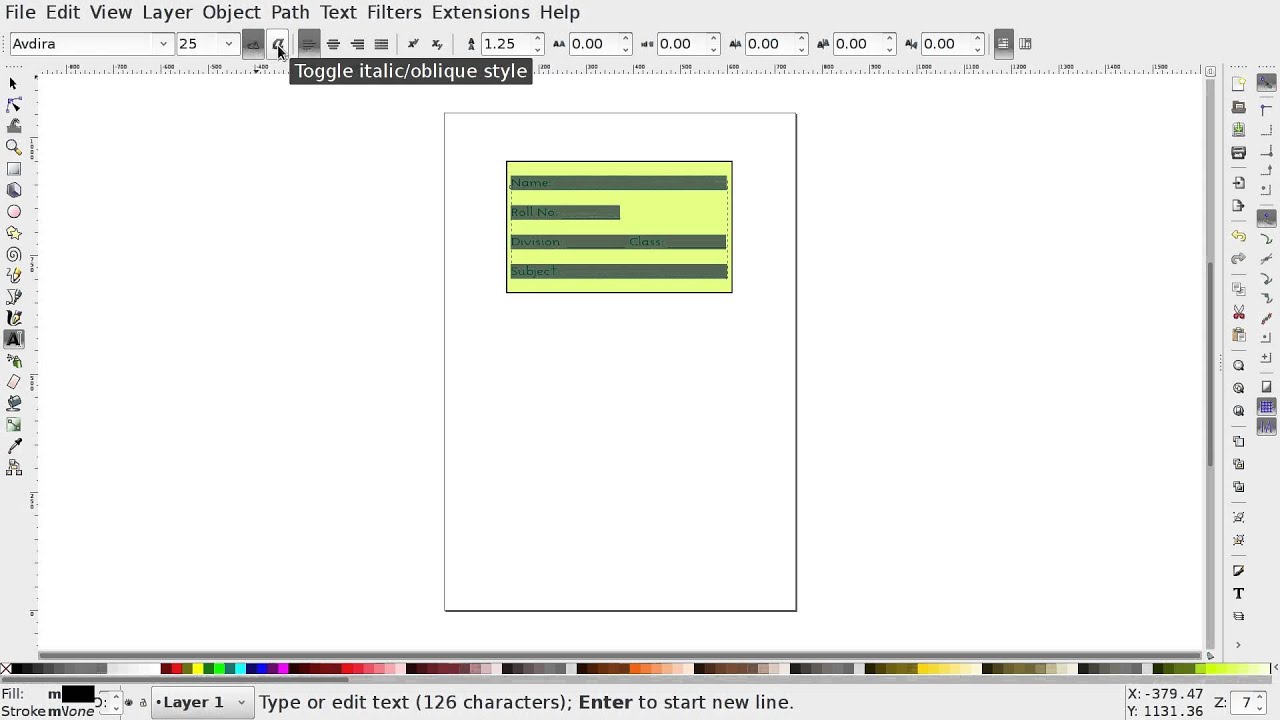This screenshot has width=1280, height=720.
Task: Select the Bezier pen tool
Action: [x=14, y=297]
